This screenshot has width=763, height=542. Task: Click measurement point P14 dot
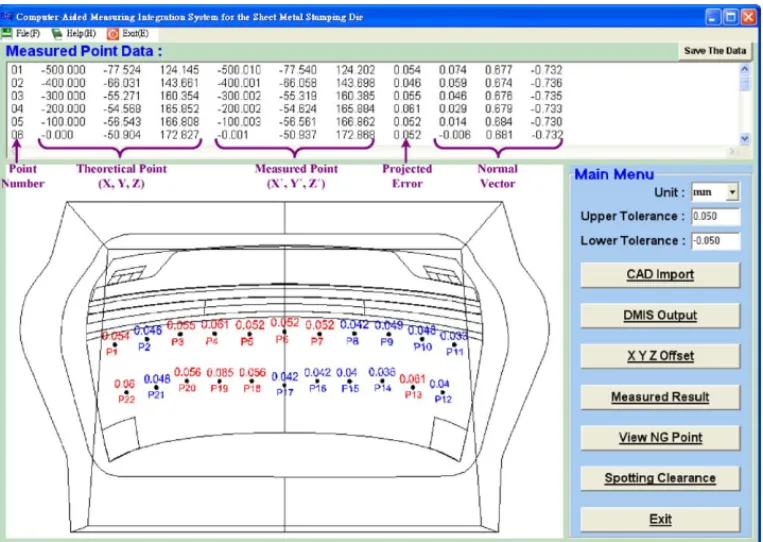point(382,381)
